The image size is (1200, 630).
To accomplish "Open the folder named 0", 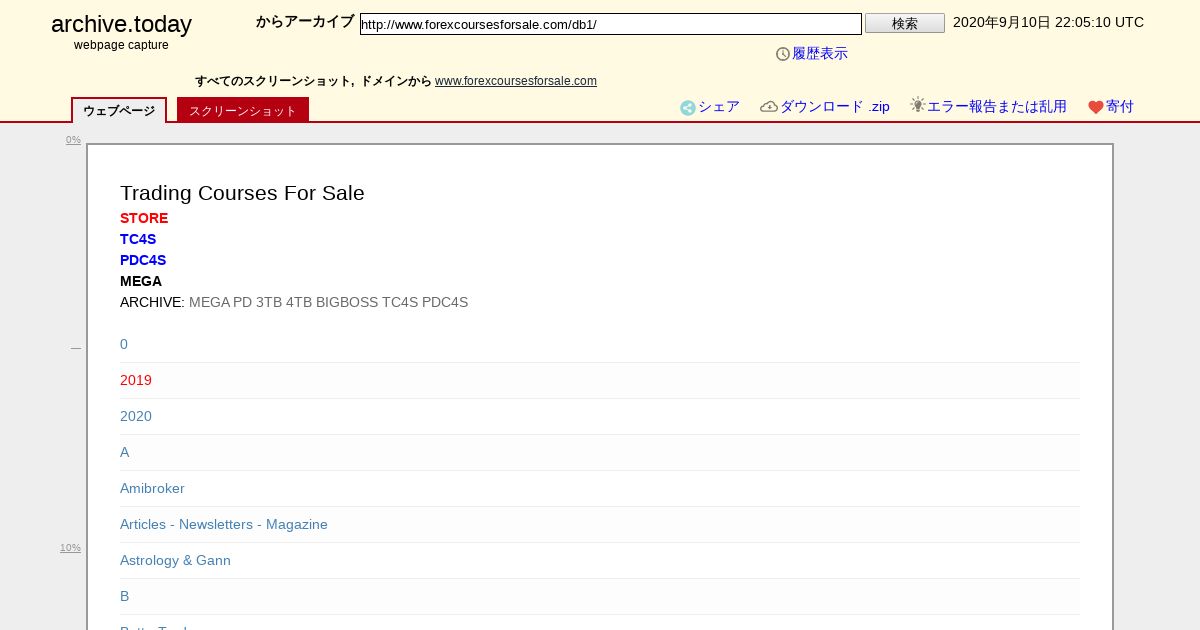I will coord(124,344).
